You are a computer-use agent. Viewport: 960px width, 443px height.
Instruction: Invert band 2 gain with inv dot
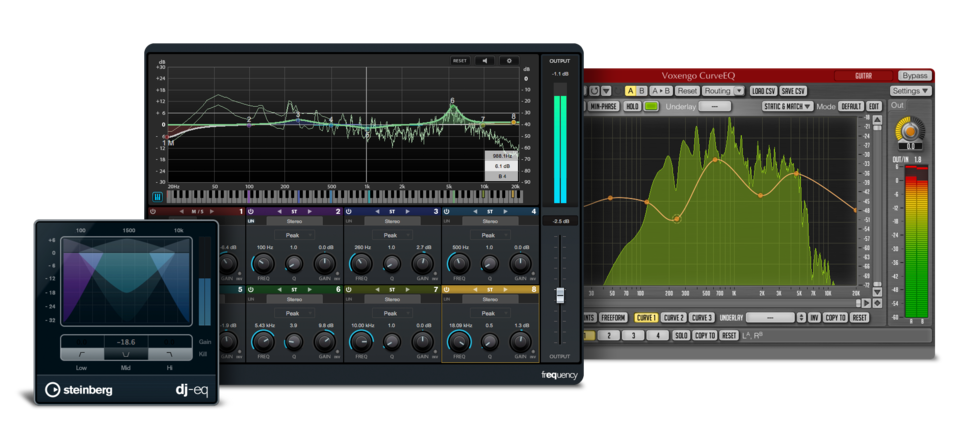pos(337,274)
